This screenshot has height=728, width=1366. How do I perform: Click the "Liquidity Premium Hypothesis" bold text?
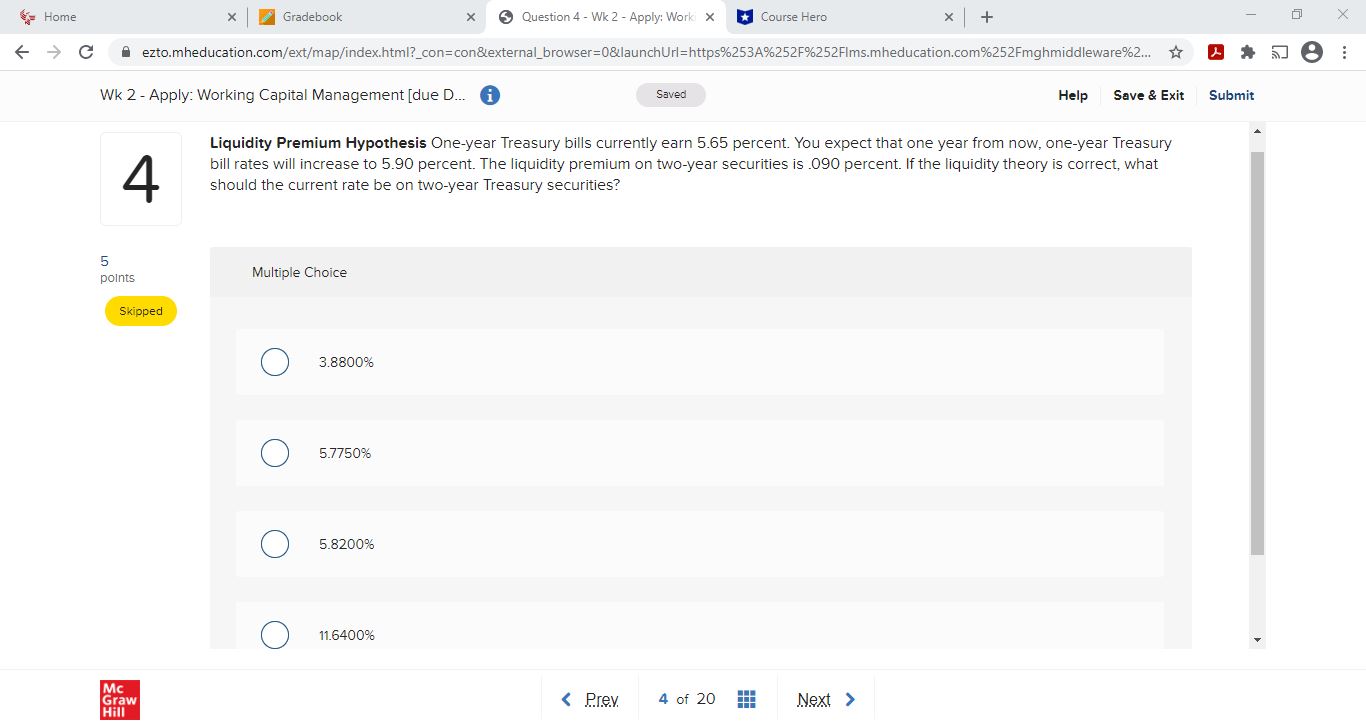(x=318, y=143)
